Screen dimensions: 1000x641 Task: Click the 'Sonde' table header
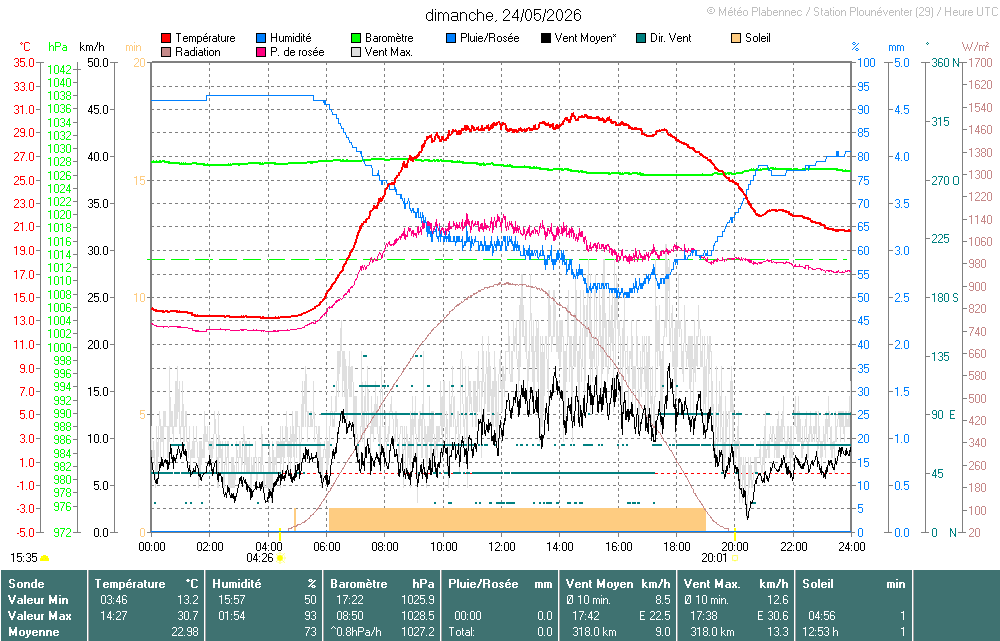(26, 584)
